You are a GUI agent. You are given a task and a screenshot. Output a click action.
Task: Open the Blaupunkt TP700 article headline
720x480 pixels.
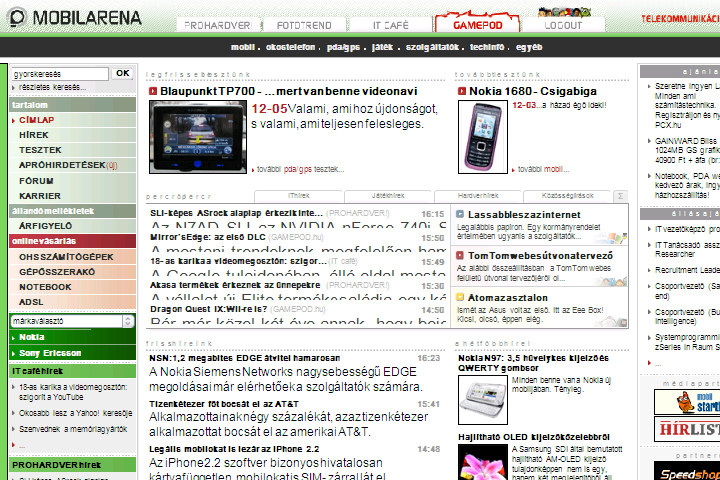288,91
